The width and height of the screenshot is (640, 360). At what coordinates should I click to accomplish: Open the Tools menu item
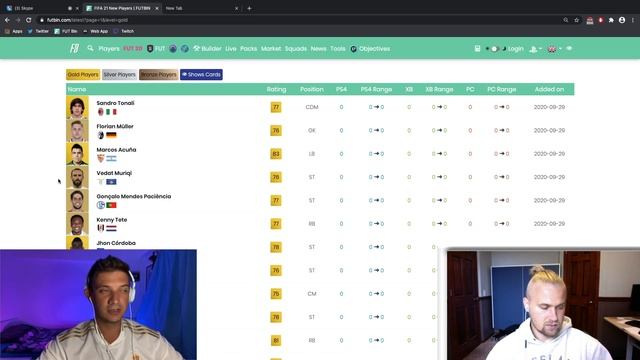click(338, 49)
